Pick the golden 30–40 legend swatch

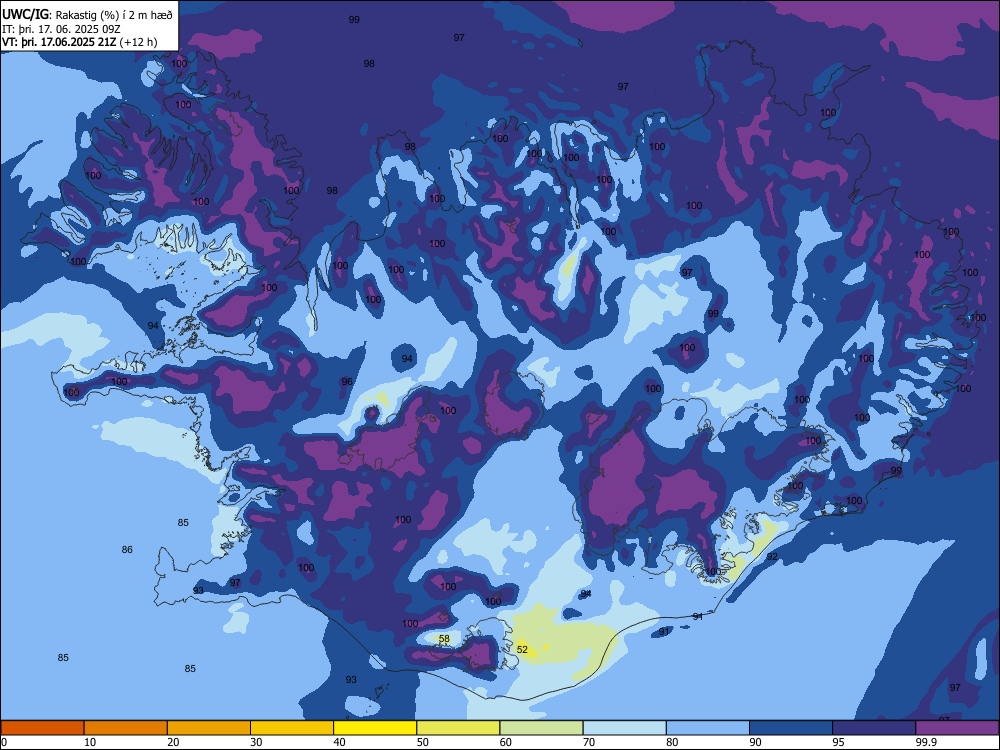[x=292, y=728]
